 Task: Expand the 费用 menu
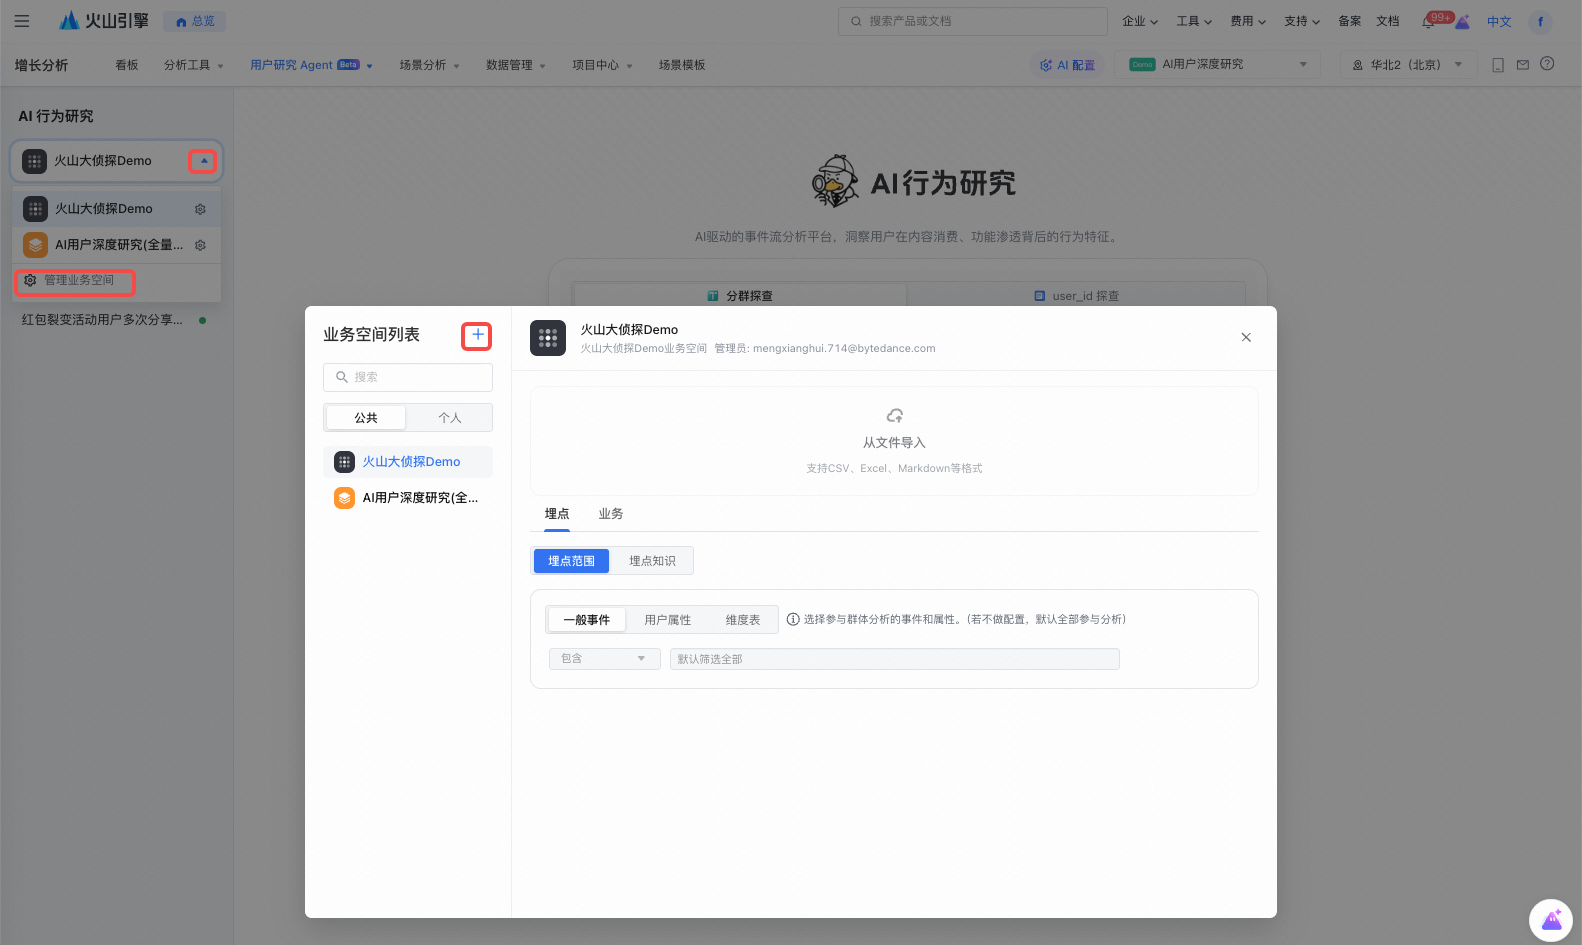pyautogui.click(x=1248, y=21)
